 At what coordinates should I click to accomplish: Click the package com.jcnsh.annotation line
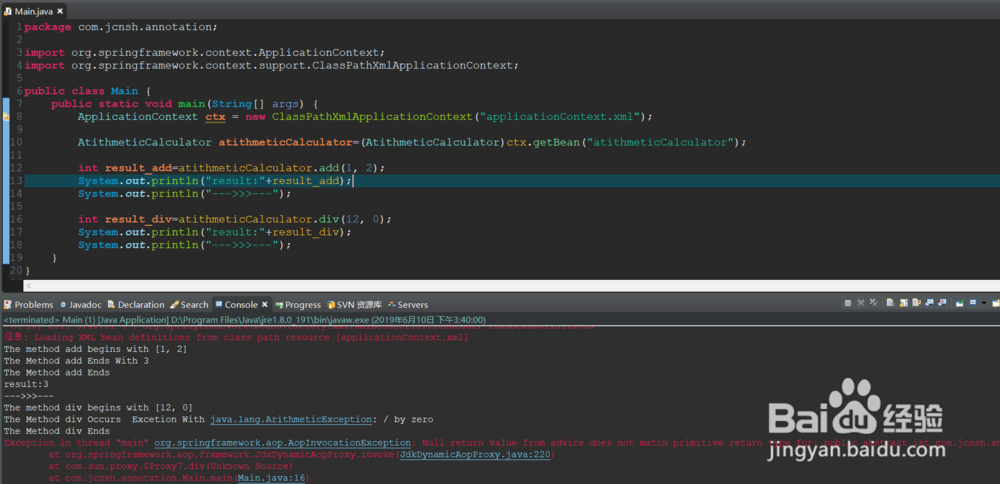coord(121,27)
